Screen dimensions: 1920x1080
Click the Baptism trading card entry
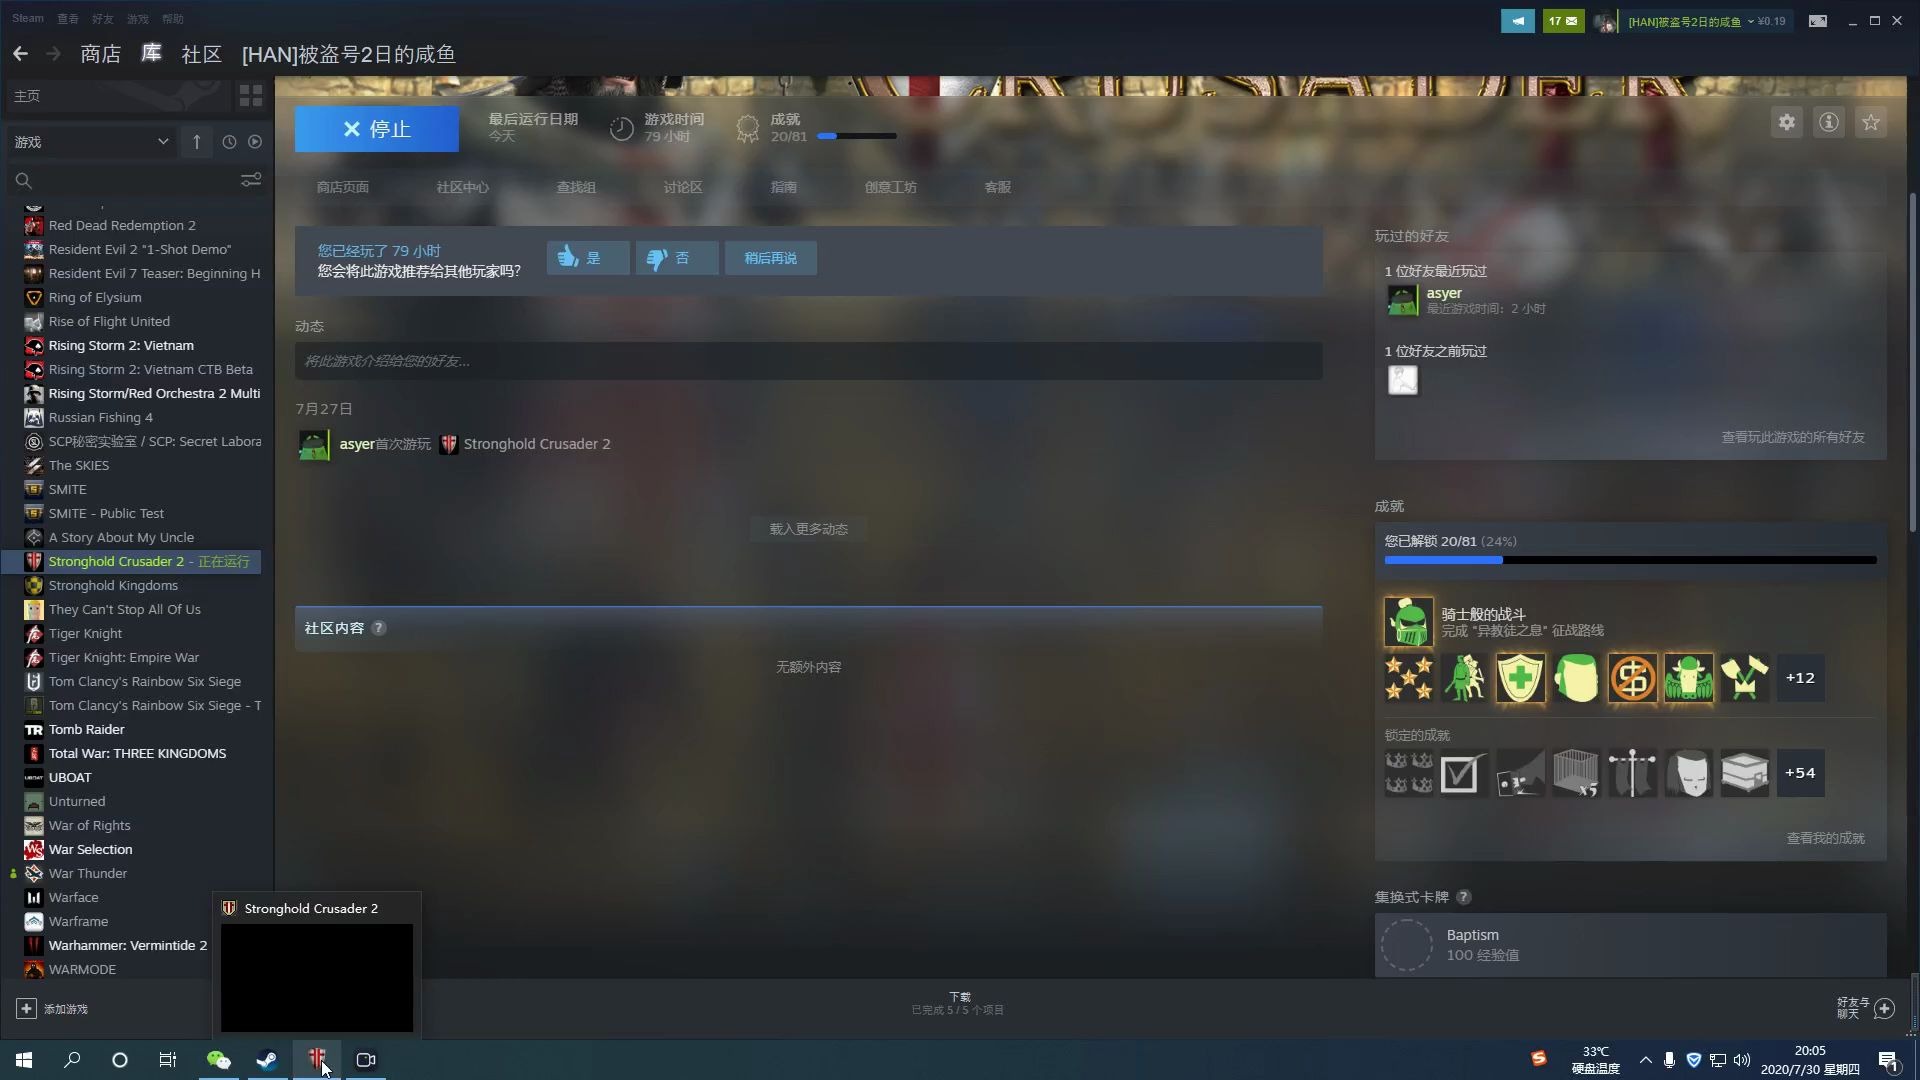pyautogui.click(x=1631, y=945)
